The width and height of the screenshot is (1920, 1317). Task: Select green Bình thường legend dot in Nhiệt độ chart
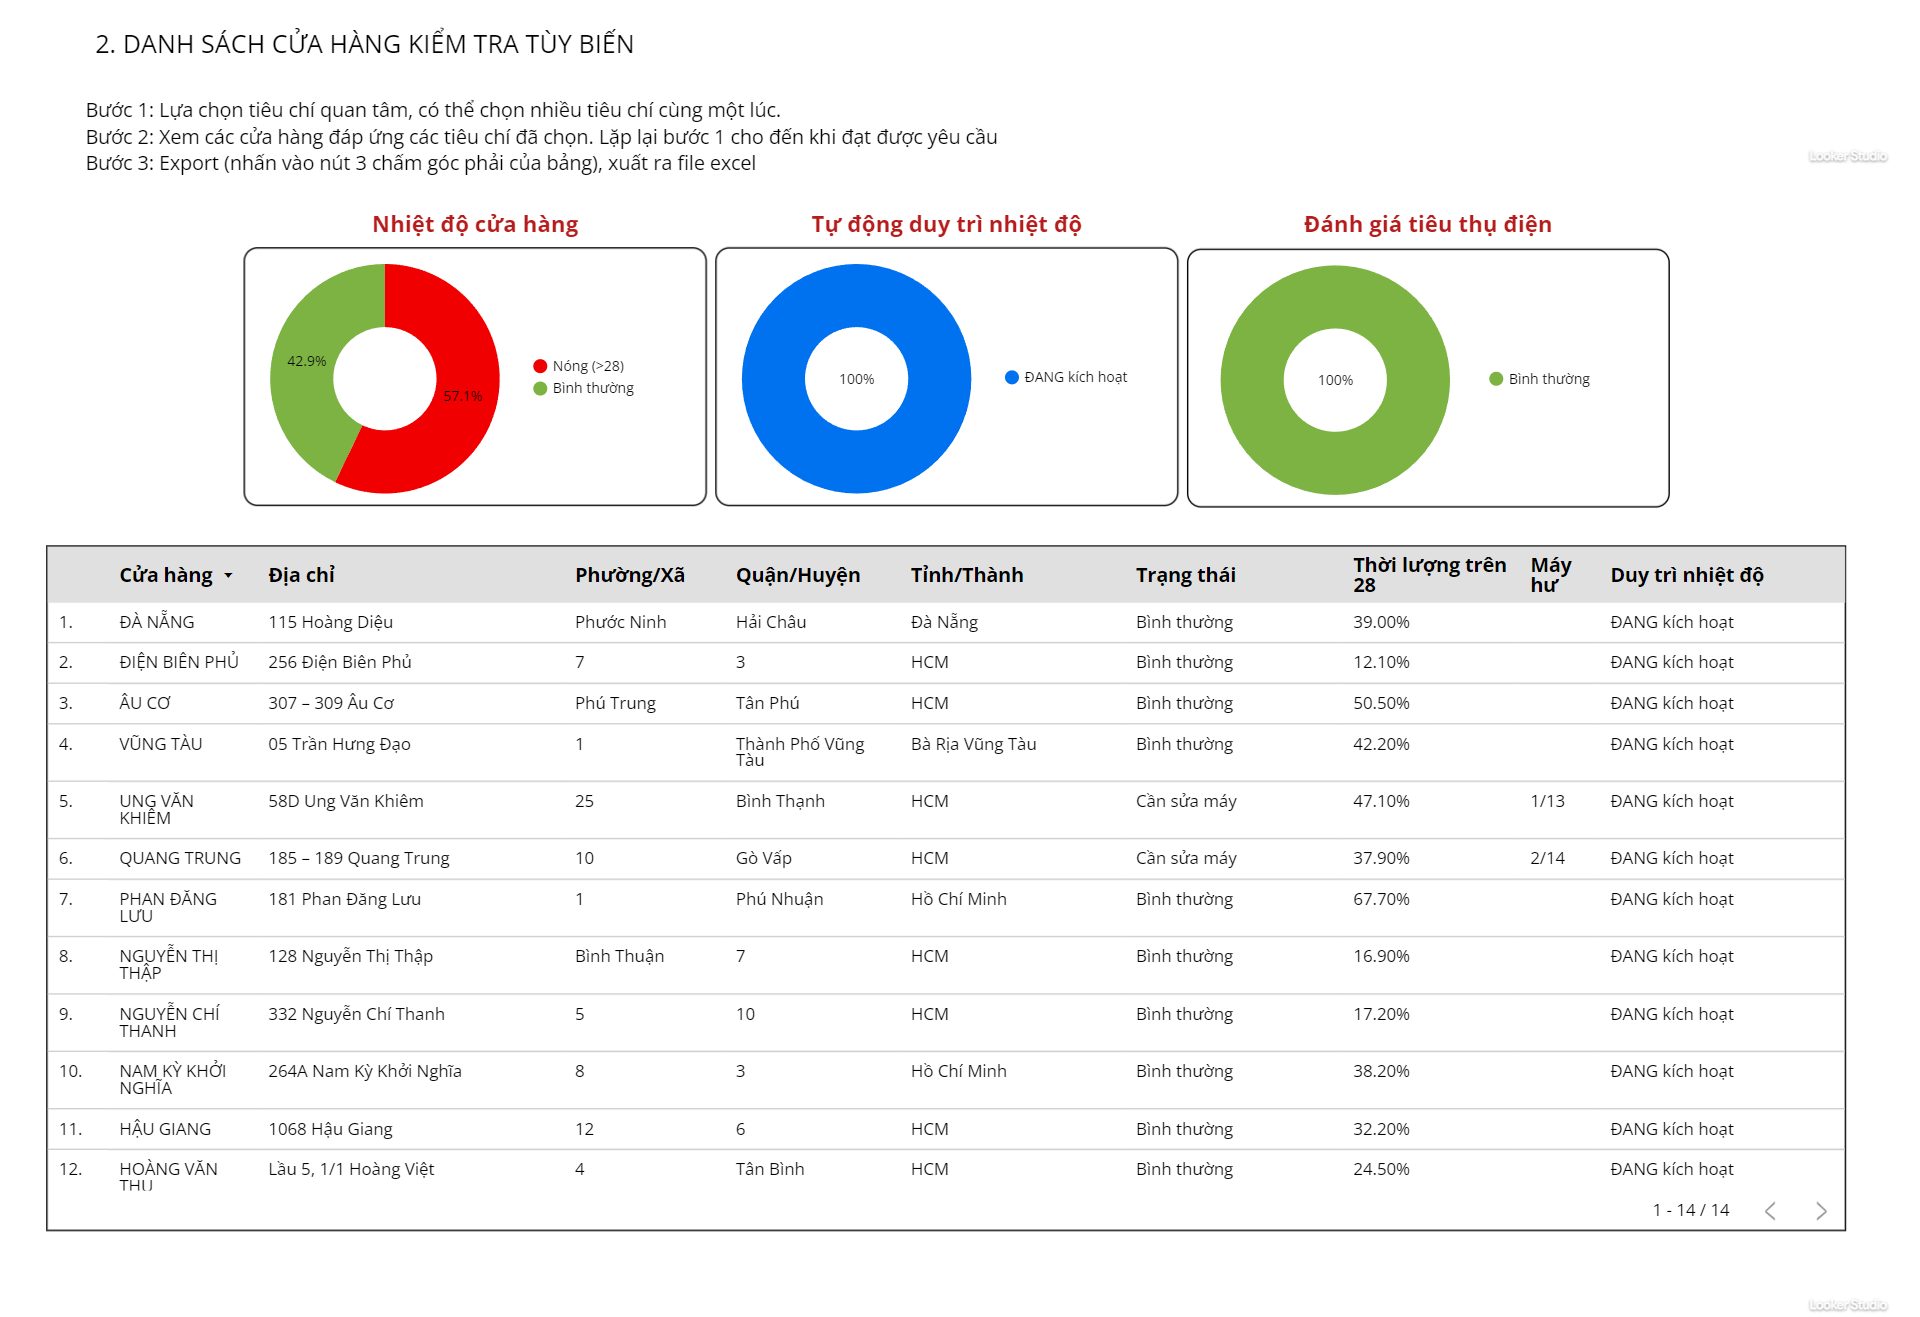[x=540, y=388]
